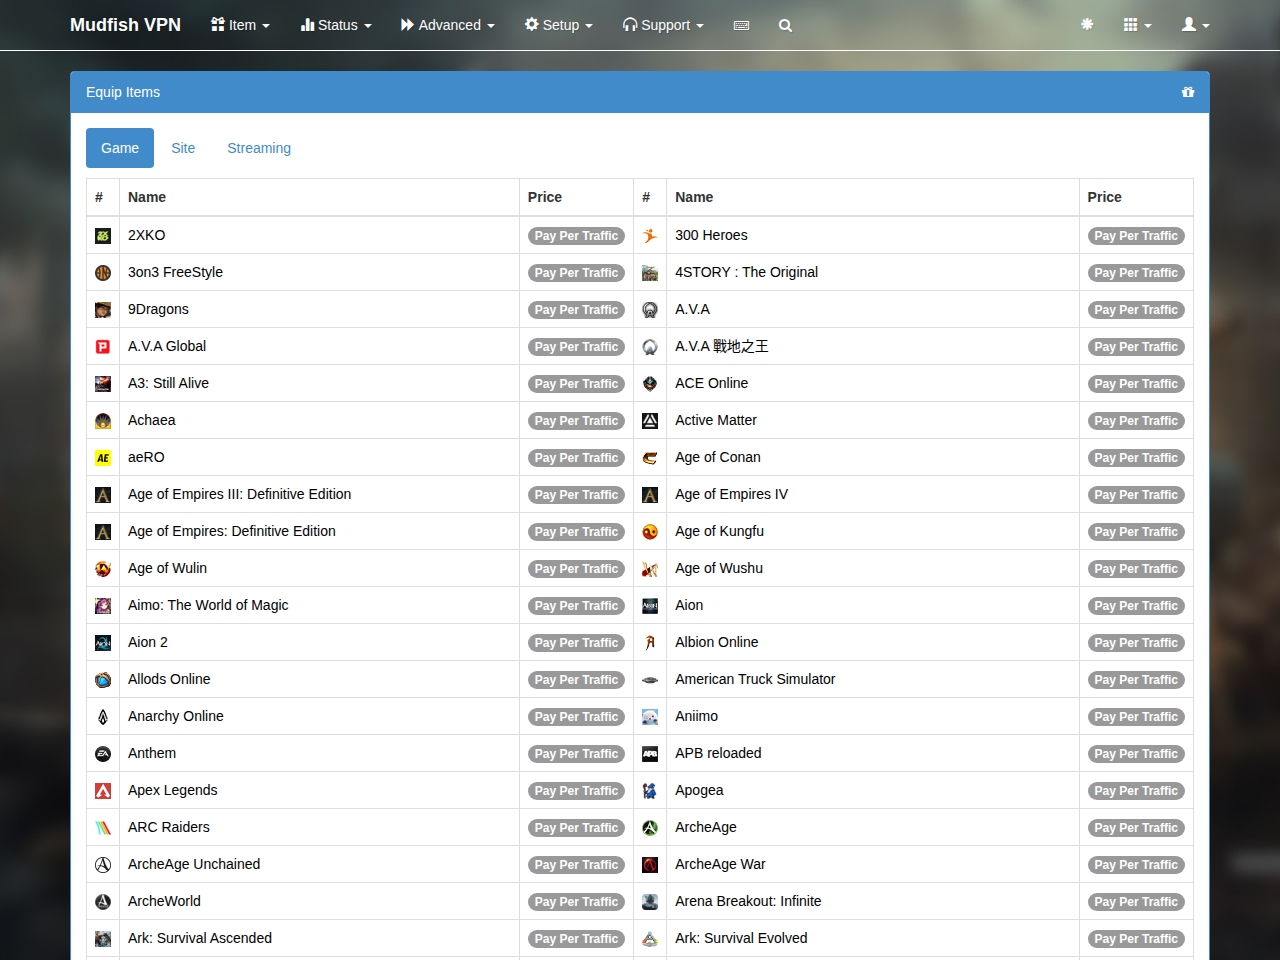Click the ArcheAge War game icon
Viewport: 1280px width, 960px height.
click(650, 865)
